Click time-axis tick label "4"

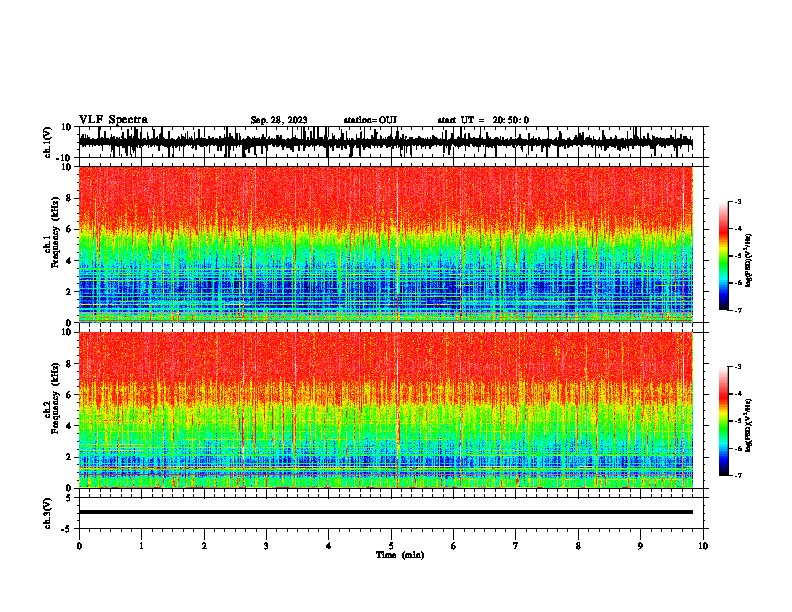328,546
